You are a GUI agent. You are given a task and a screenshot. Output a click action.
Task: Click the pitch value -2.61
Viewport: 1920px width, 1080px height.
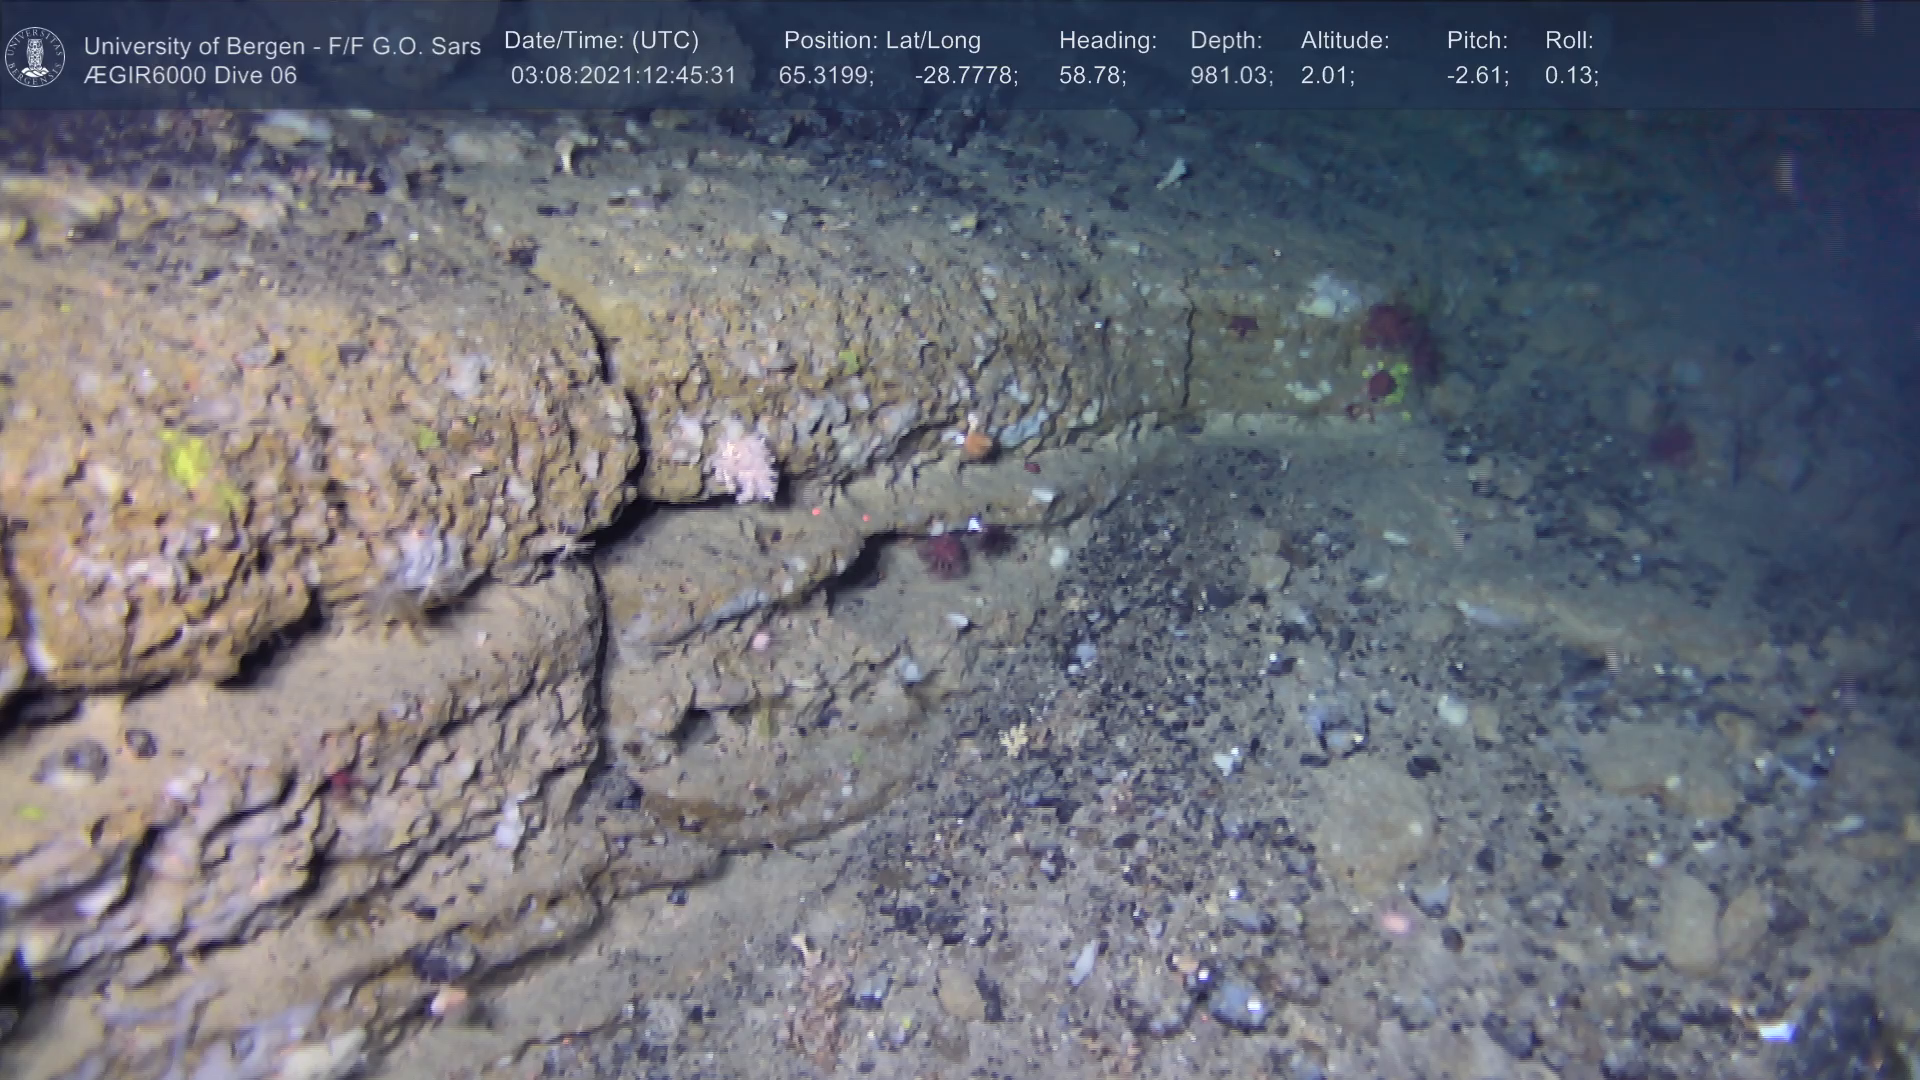[1478, 76]
